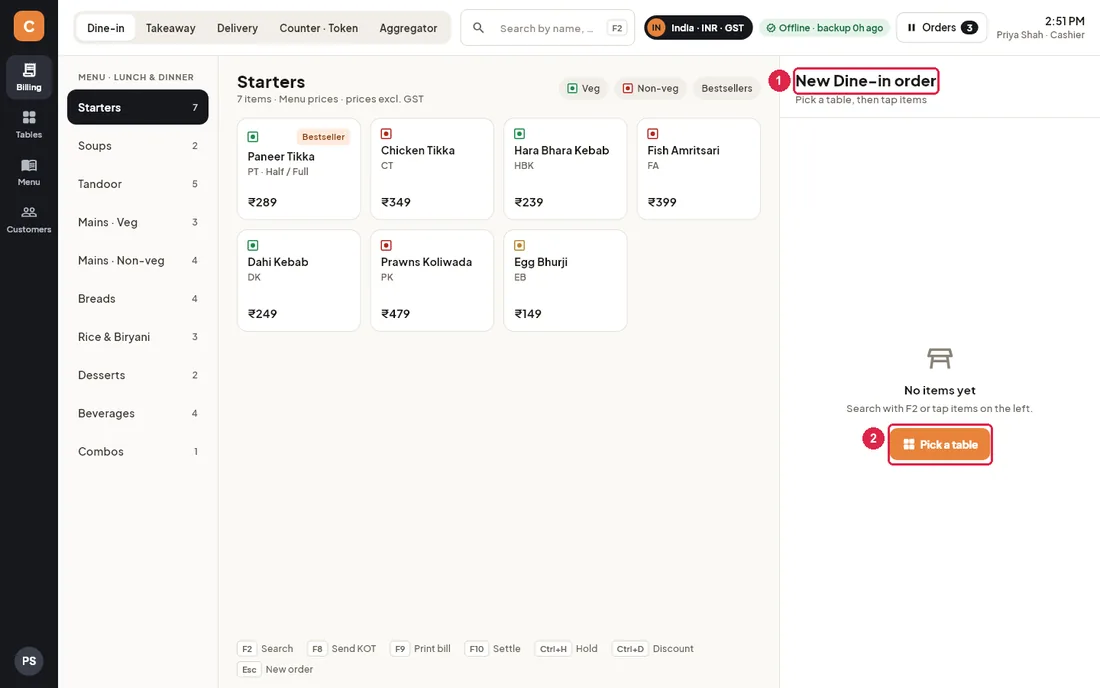The height and width of the screenshot is (688, 1100).
Task: Click the Offline backup status badge
Action: (824, 28)
